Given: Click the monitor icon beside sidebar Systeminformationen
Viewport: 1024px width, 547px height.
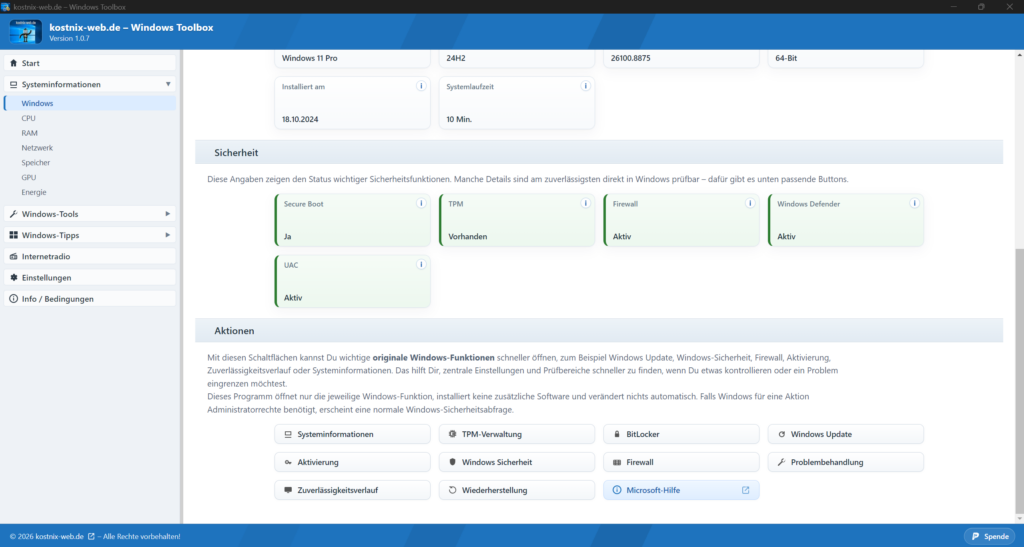Looking at the screenshot, I should pyautogui.click(x=13, y=84).
